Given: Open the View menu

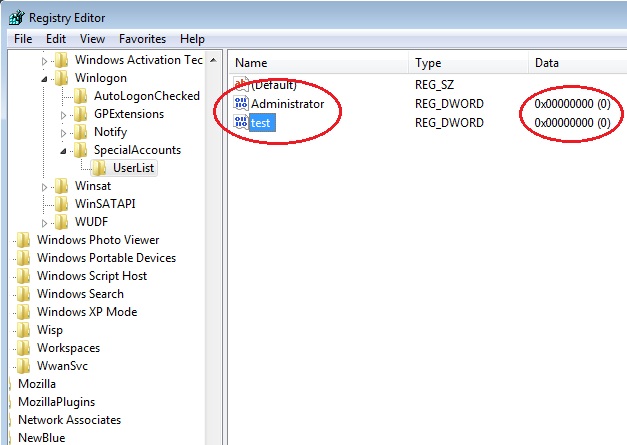Looking at the screenshot, I should click(x=92, y=39).
